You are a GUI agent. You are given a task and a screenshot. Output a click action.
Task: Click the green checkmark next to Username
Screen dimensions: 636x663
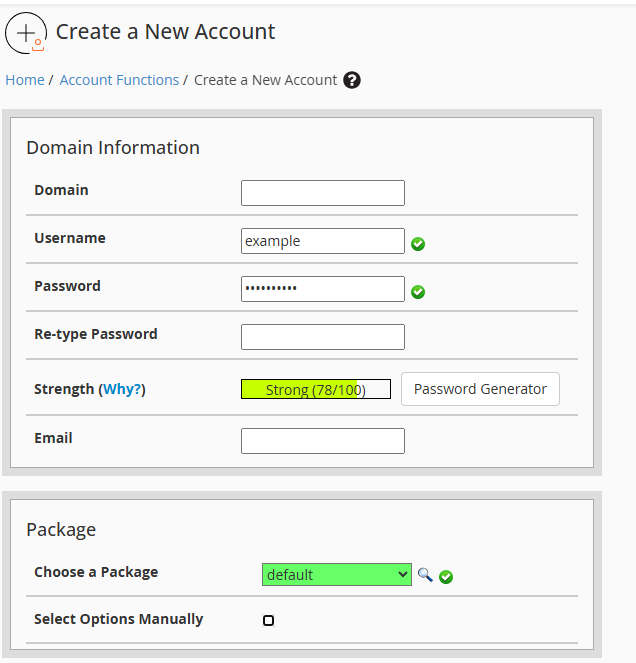[418, 244]
